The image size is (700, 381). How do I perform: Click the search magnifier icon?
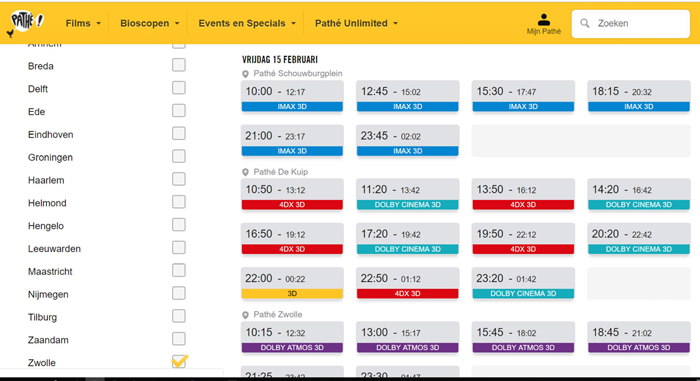coord(584,23)
